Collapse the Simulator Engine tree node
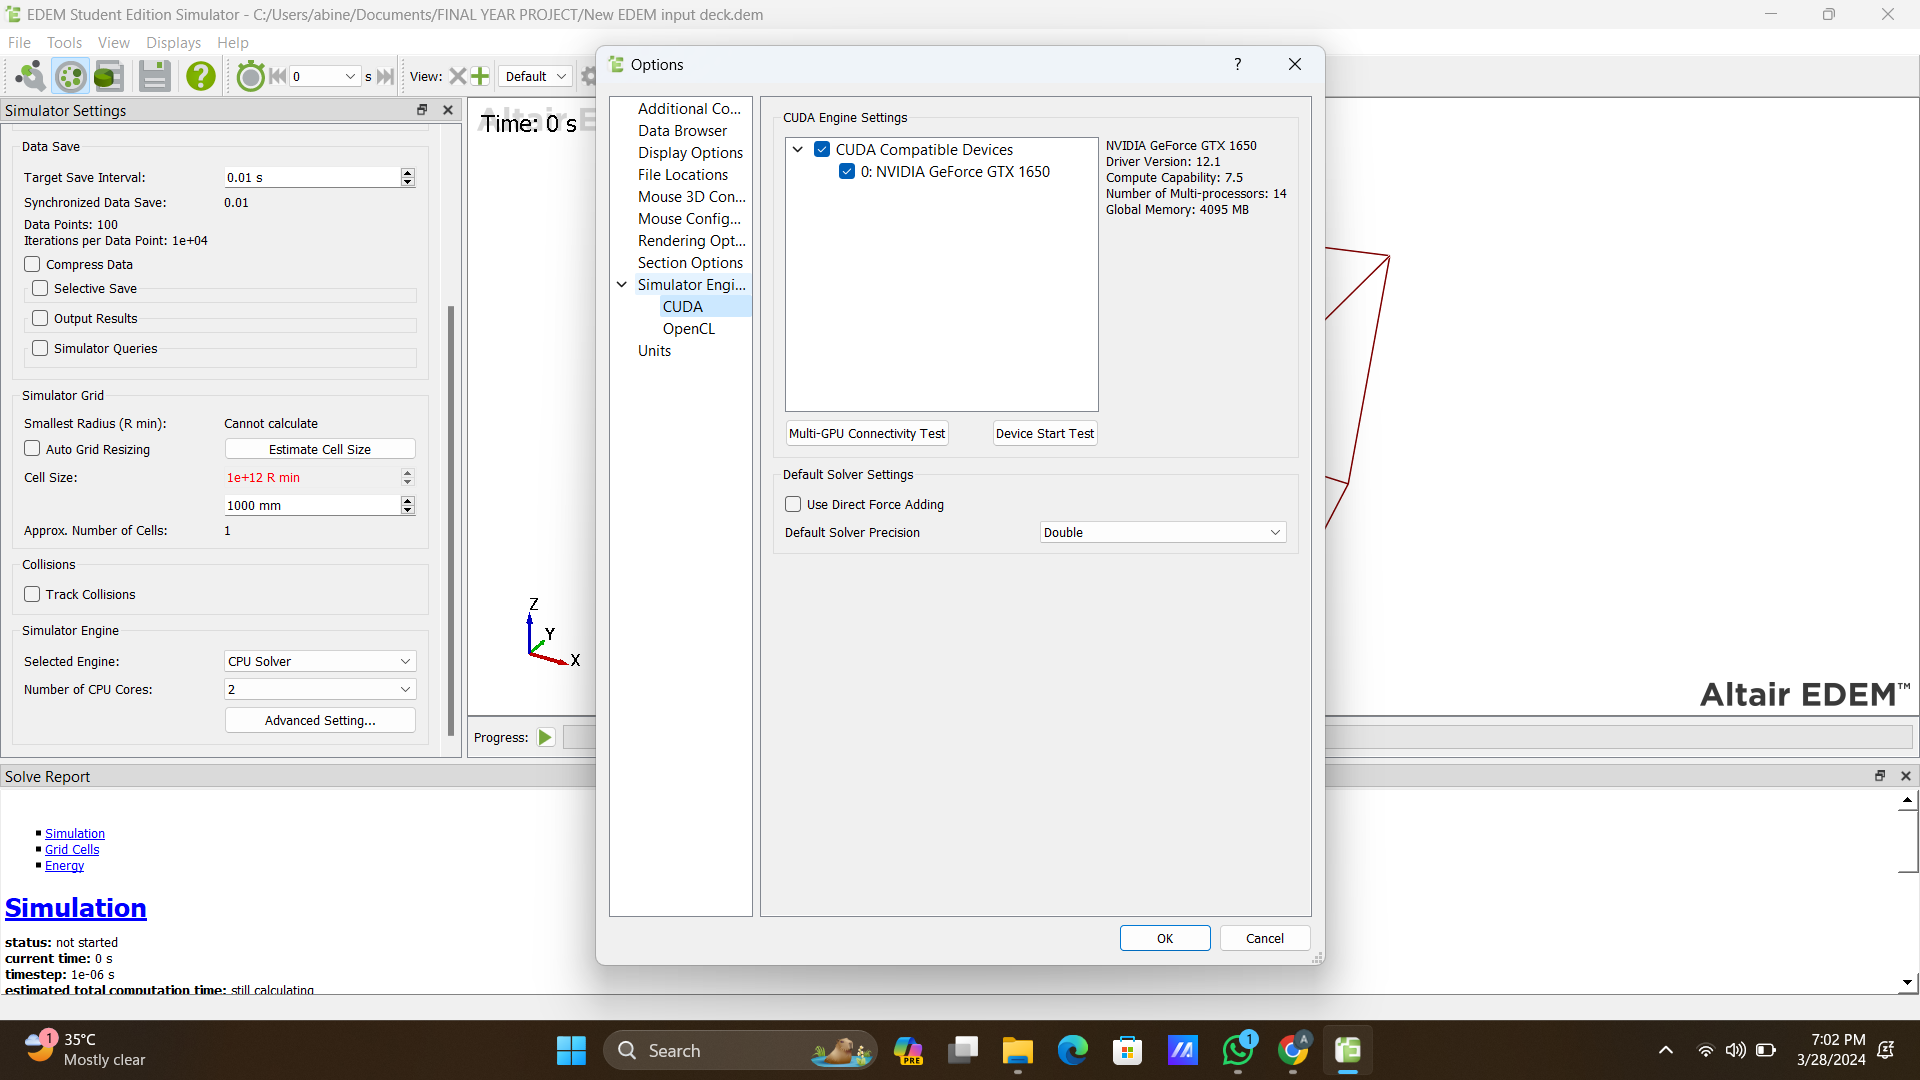Viewport: 1920px width, 1080px height. (622, 285)
